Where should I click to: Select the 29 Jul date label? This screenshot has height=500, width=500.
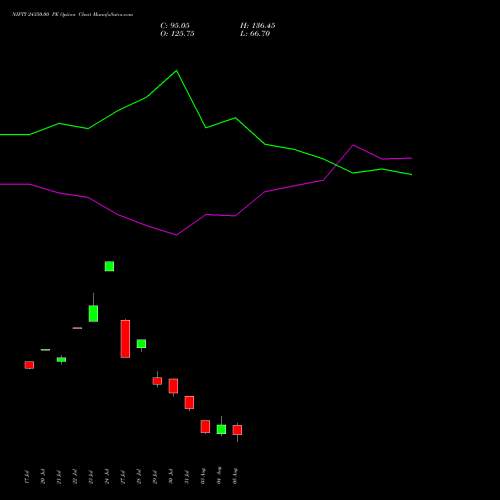click(x=155, y=476)
